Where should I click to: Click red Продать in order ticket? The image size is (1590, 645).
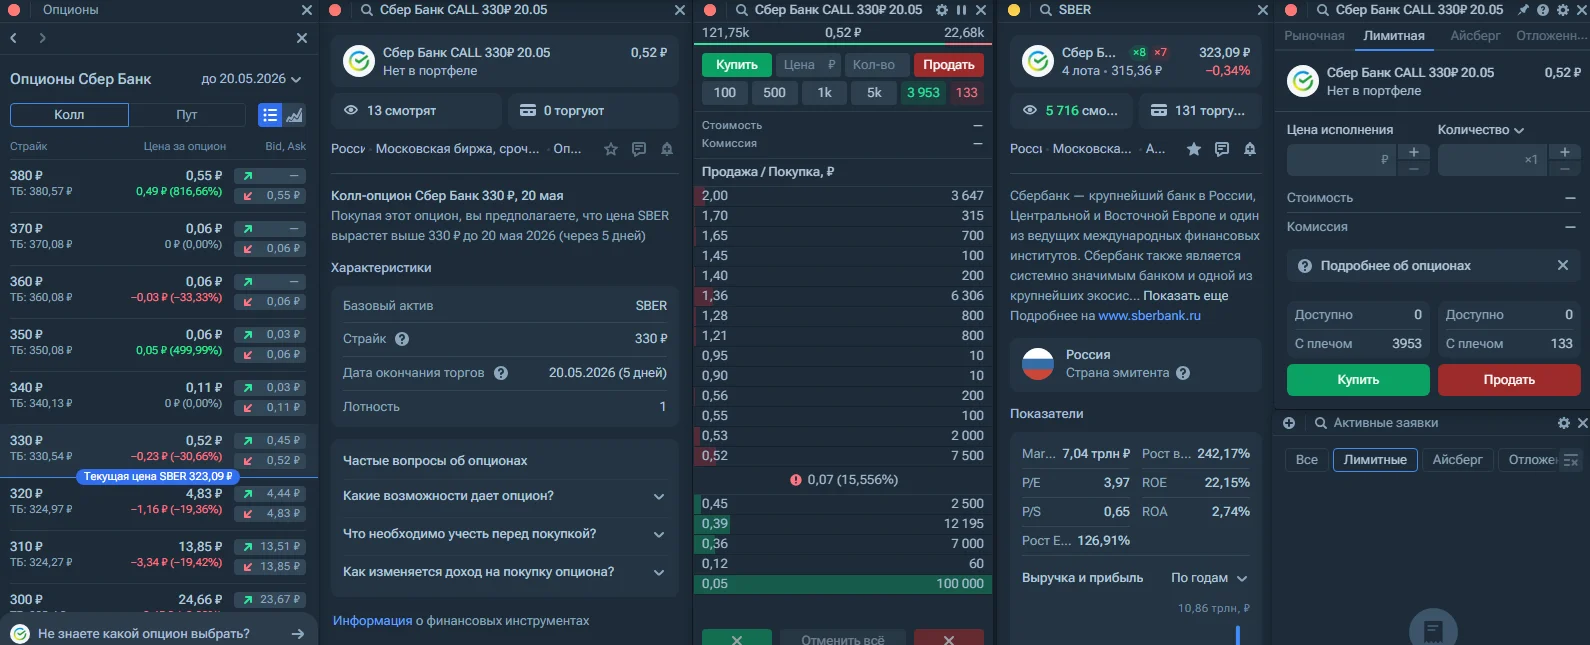coord(1509,380)
